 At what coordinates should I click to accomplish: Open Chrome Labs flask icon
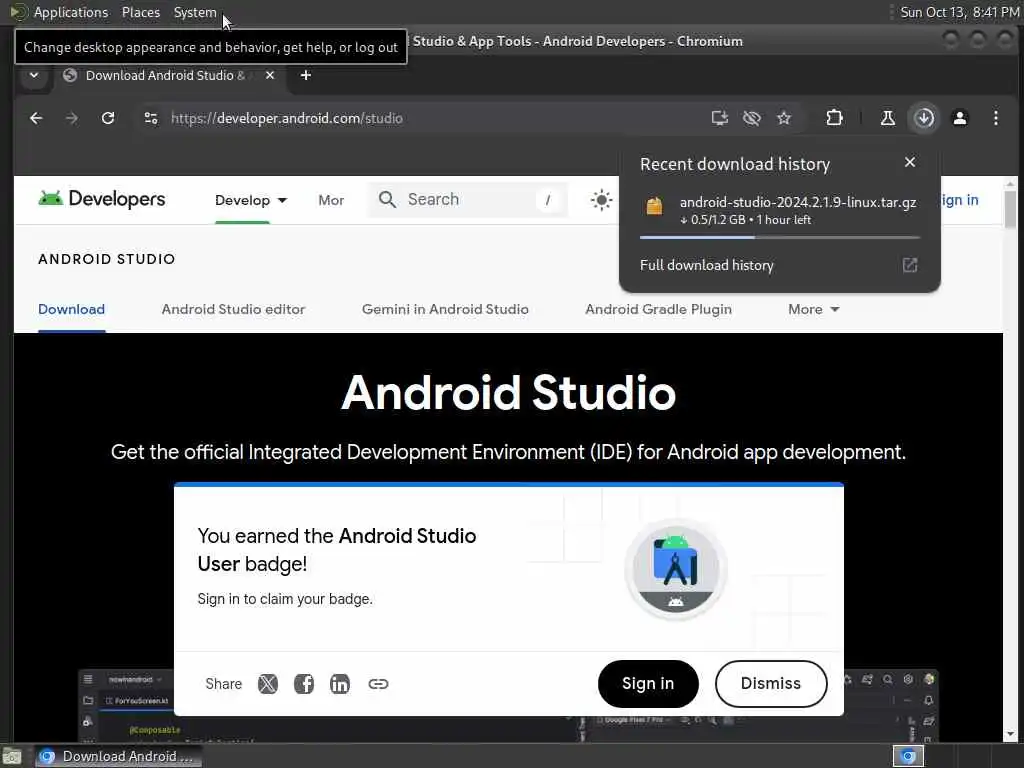click(888, 118)
